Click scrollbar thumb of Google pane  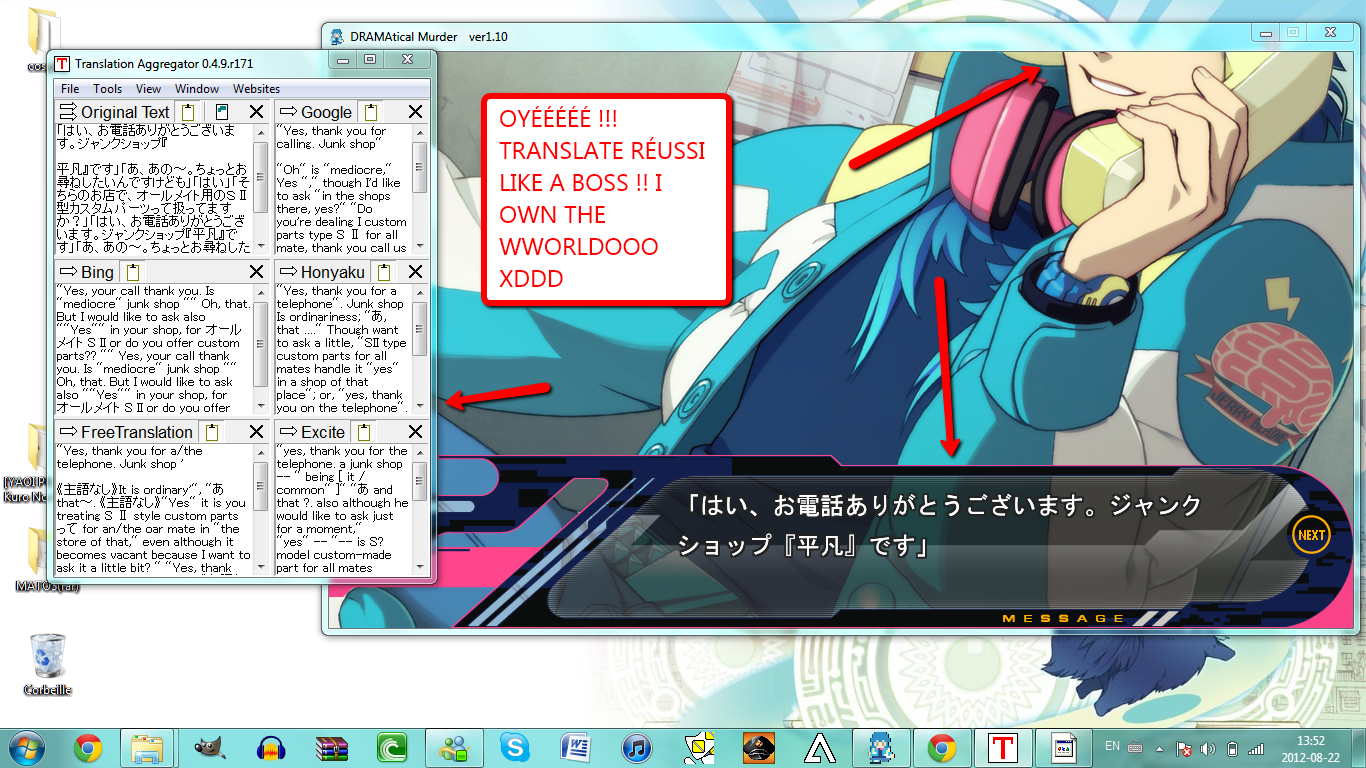coord(420,167)
